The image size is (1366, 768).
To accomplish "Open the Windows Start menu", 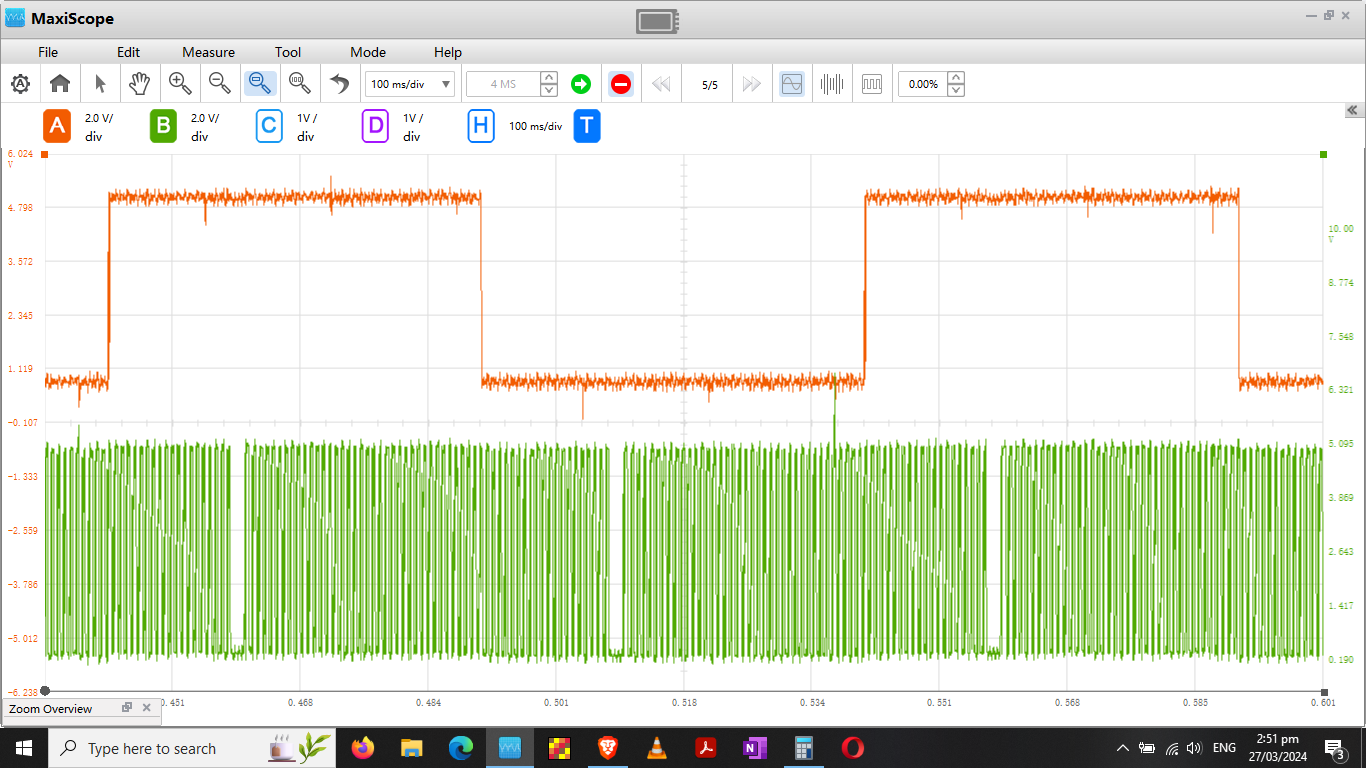I will 24,748.
